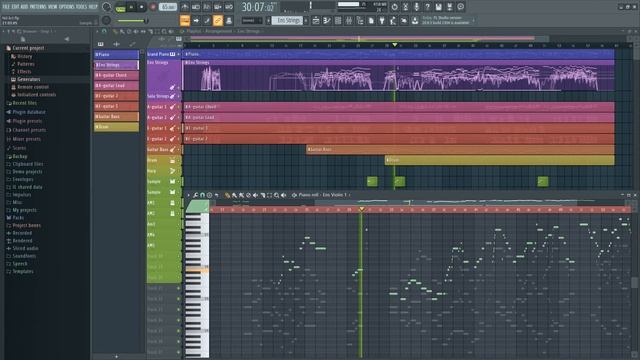
Task: Toggle wait for input before recording
Action: 196,7
